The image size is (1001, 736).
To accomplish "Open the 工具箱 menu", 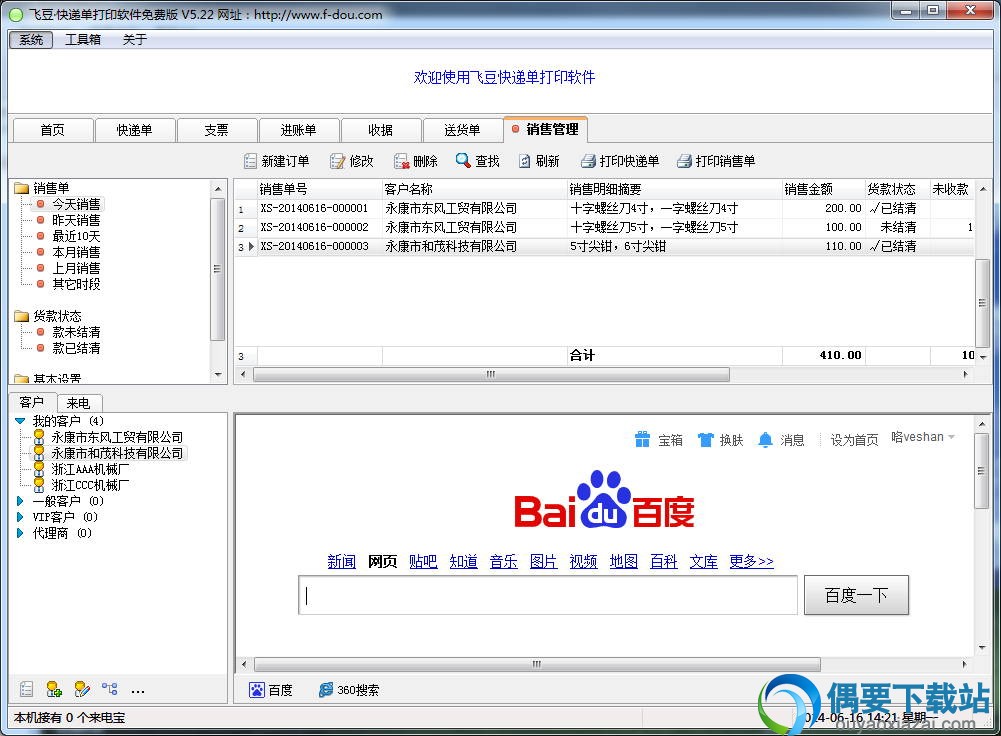I will 83,40.
